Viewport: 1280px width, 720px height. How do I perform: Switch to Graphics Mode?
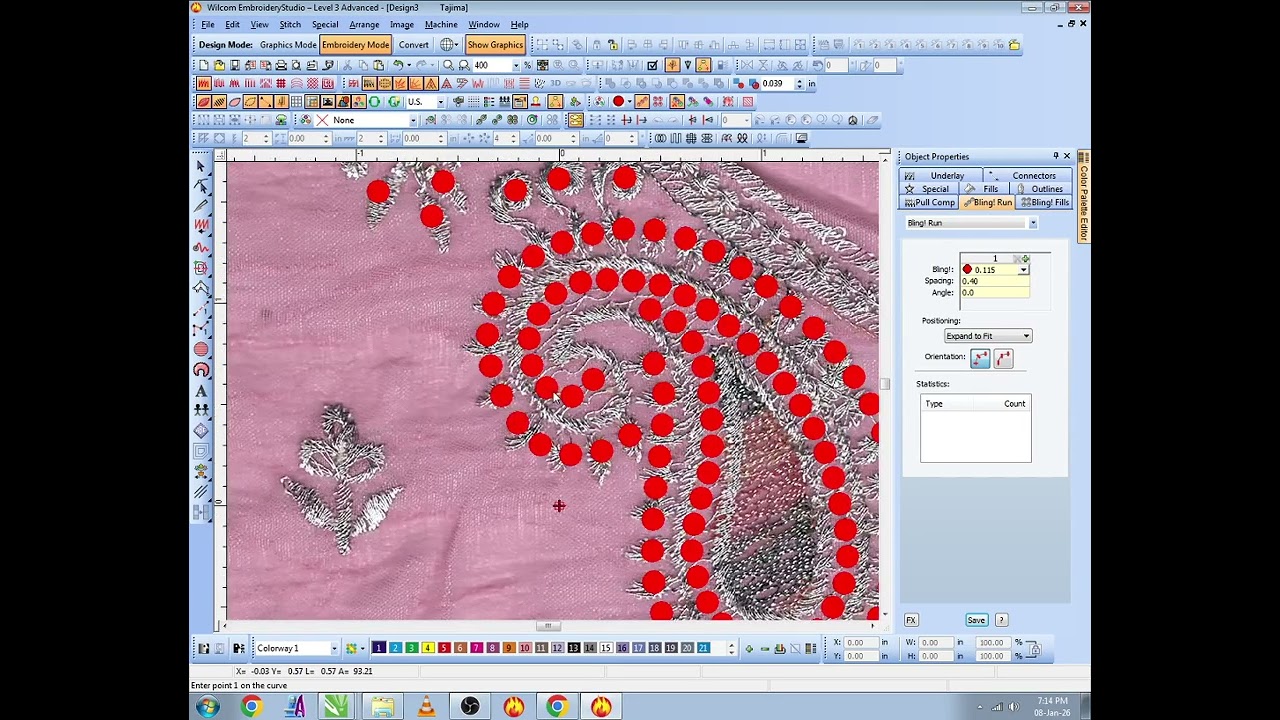(x=288, y=45)
